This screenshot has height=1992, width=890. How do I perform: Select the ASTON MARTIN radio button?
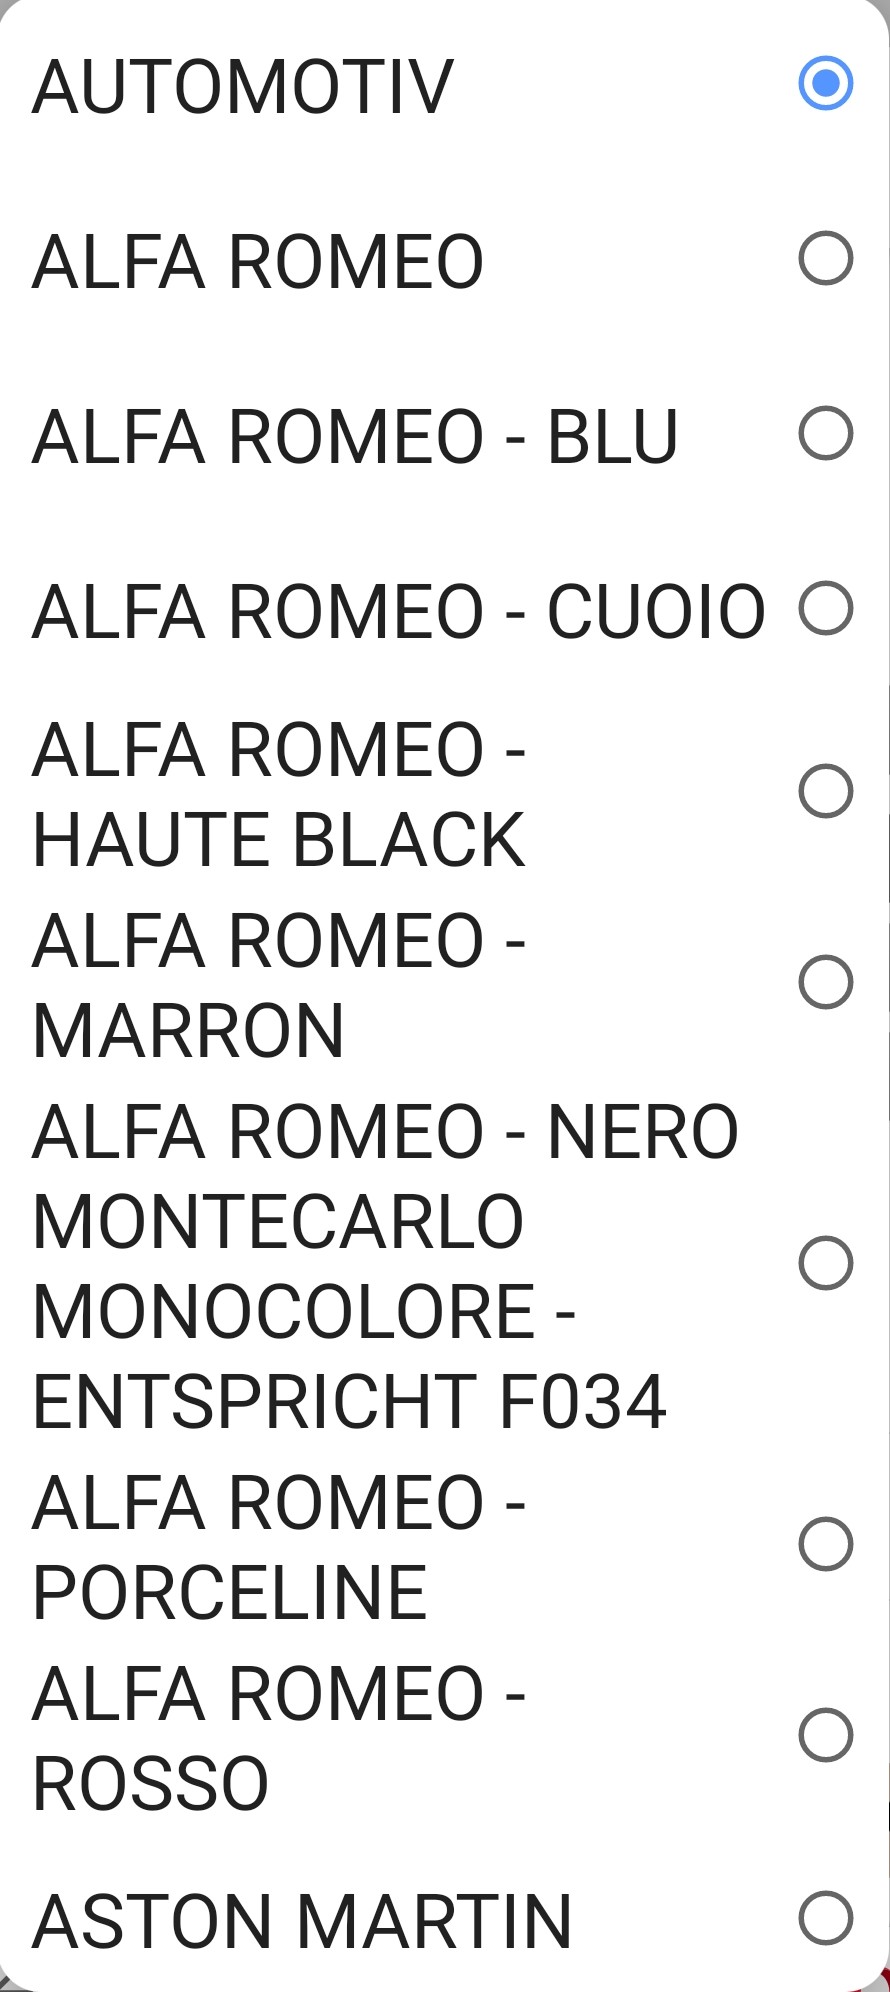(x=825, y=1918)
